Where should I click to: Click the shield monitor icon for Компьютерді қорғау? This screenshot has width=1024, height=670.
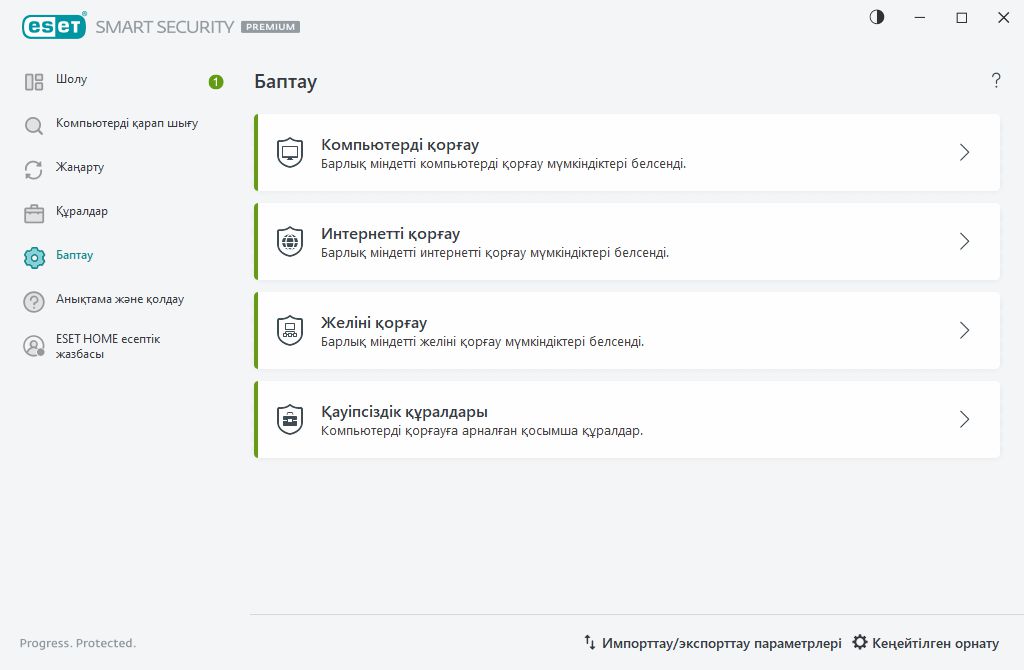(290, 153)
